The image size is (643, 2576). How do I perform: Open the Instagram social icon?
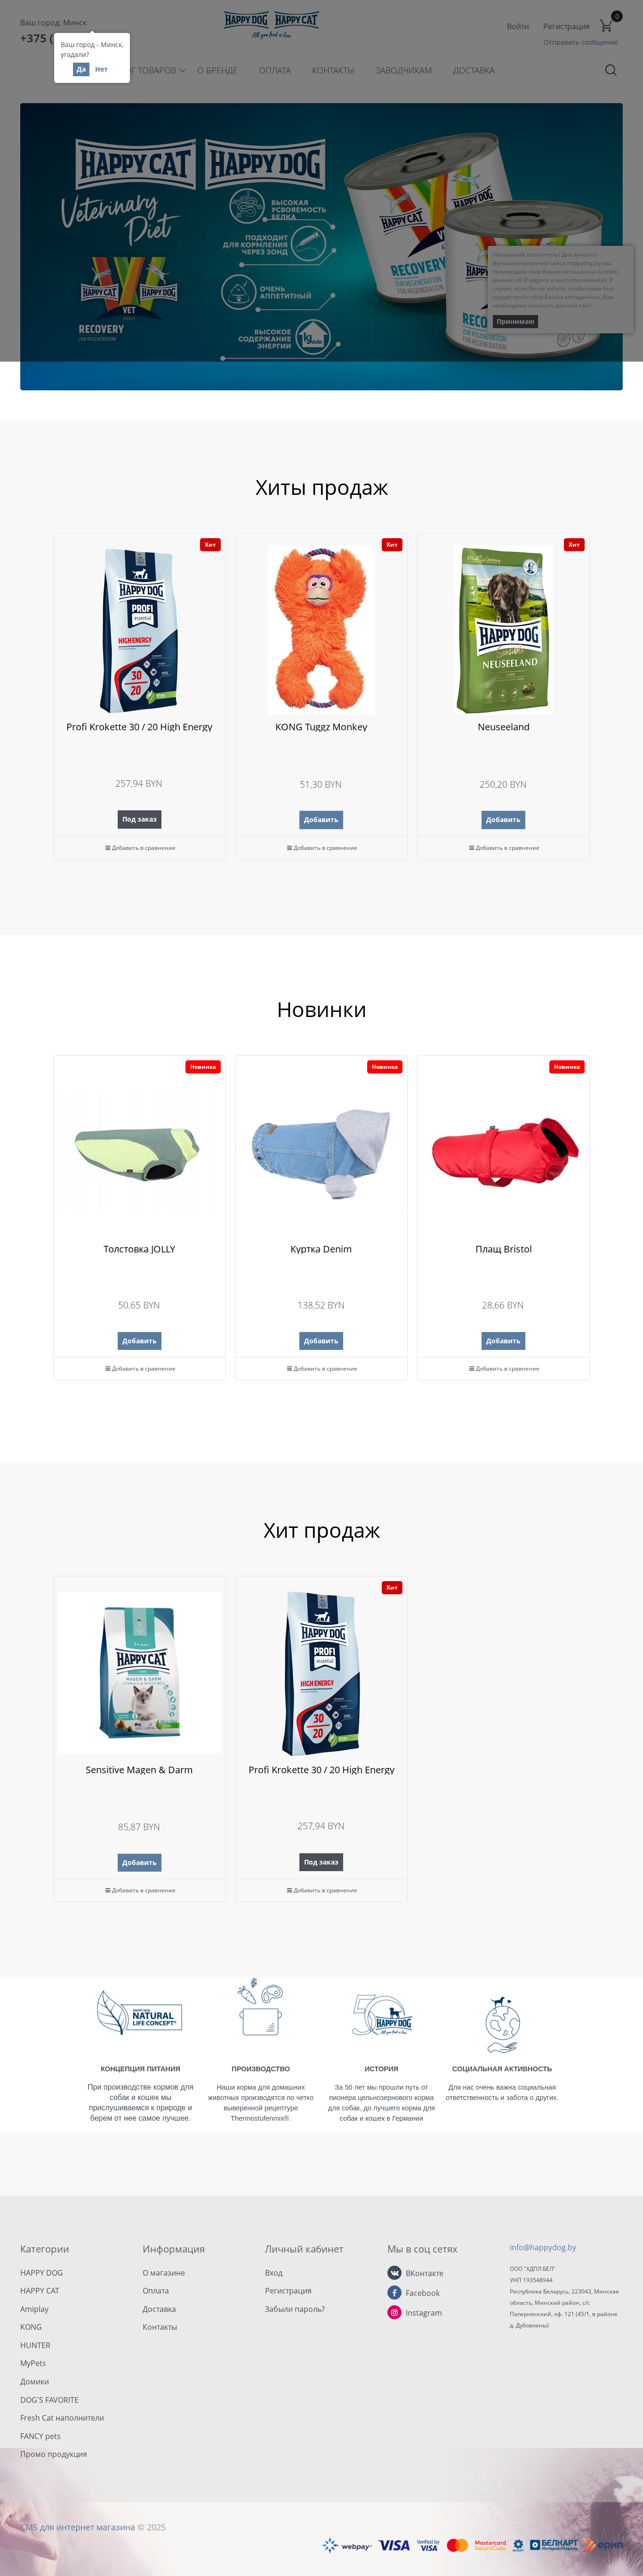(394, 2312)
